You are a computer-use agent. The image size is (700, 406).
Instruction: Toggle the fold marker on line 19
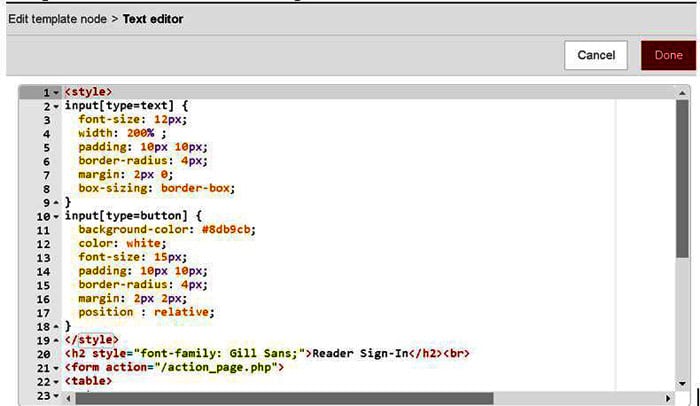(56, 340)
